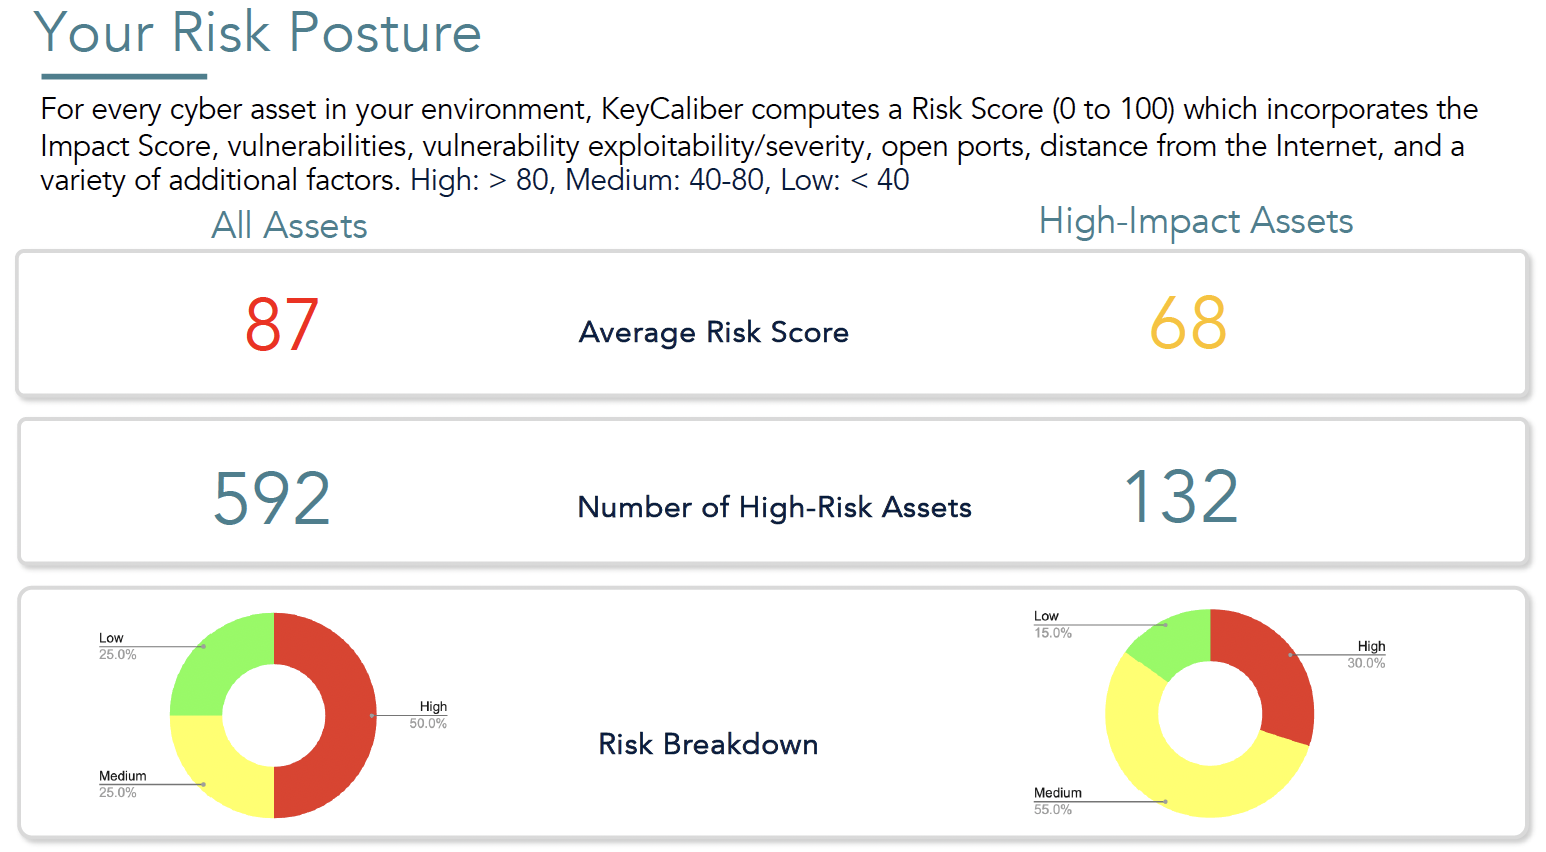Click the High 50.0% chart label

click(x=430, y=714)
